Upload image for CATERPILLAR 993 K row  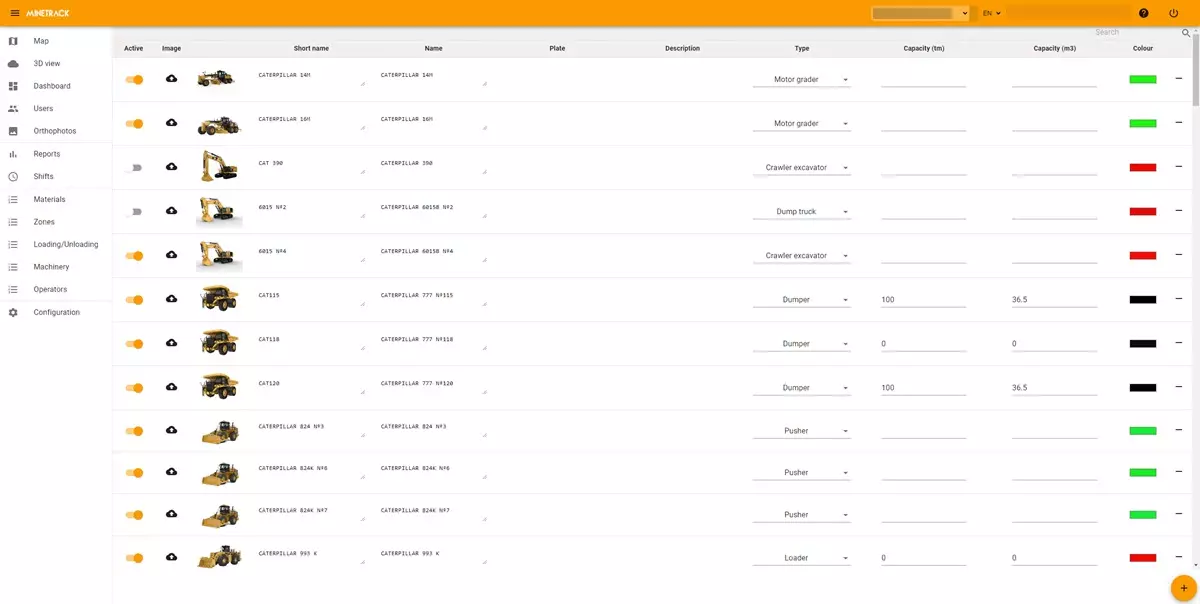(171, 557)
